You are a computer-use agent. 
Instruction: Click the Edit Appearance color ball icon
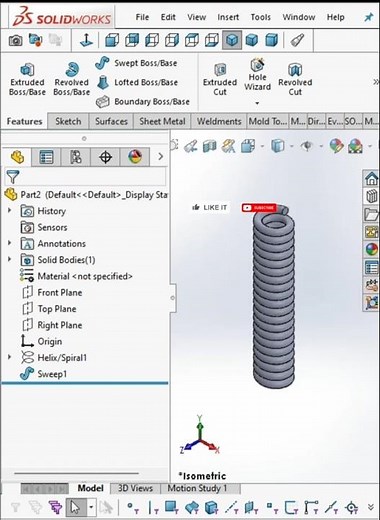tap(336, 146)
